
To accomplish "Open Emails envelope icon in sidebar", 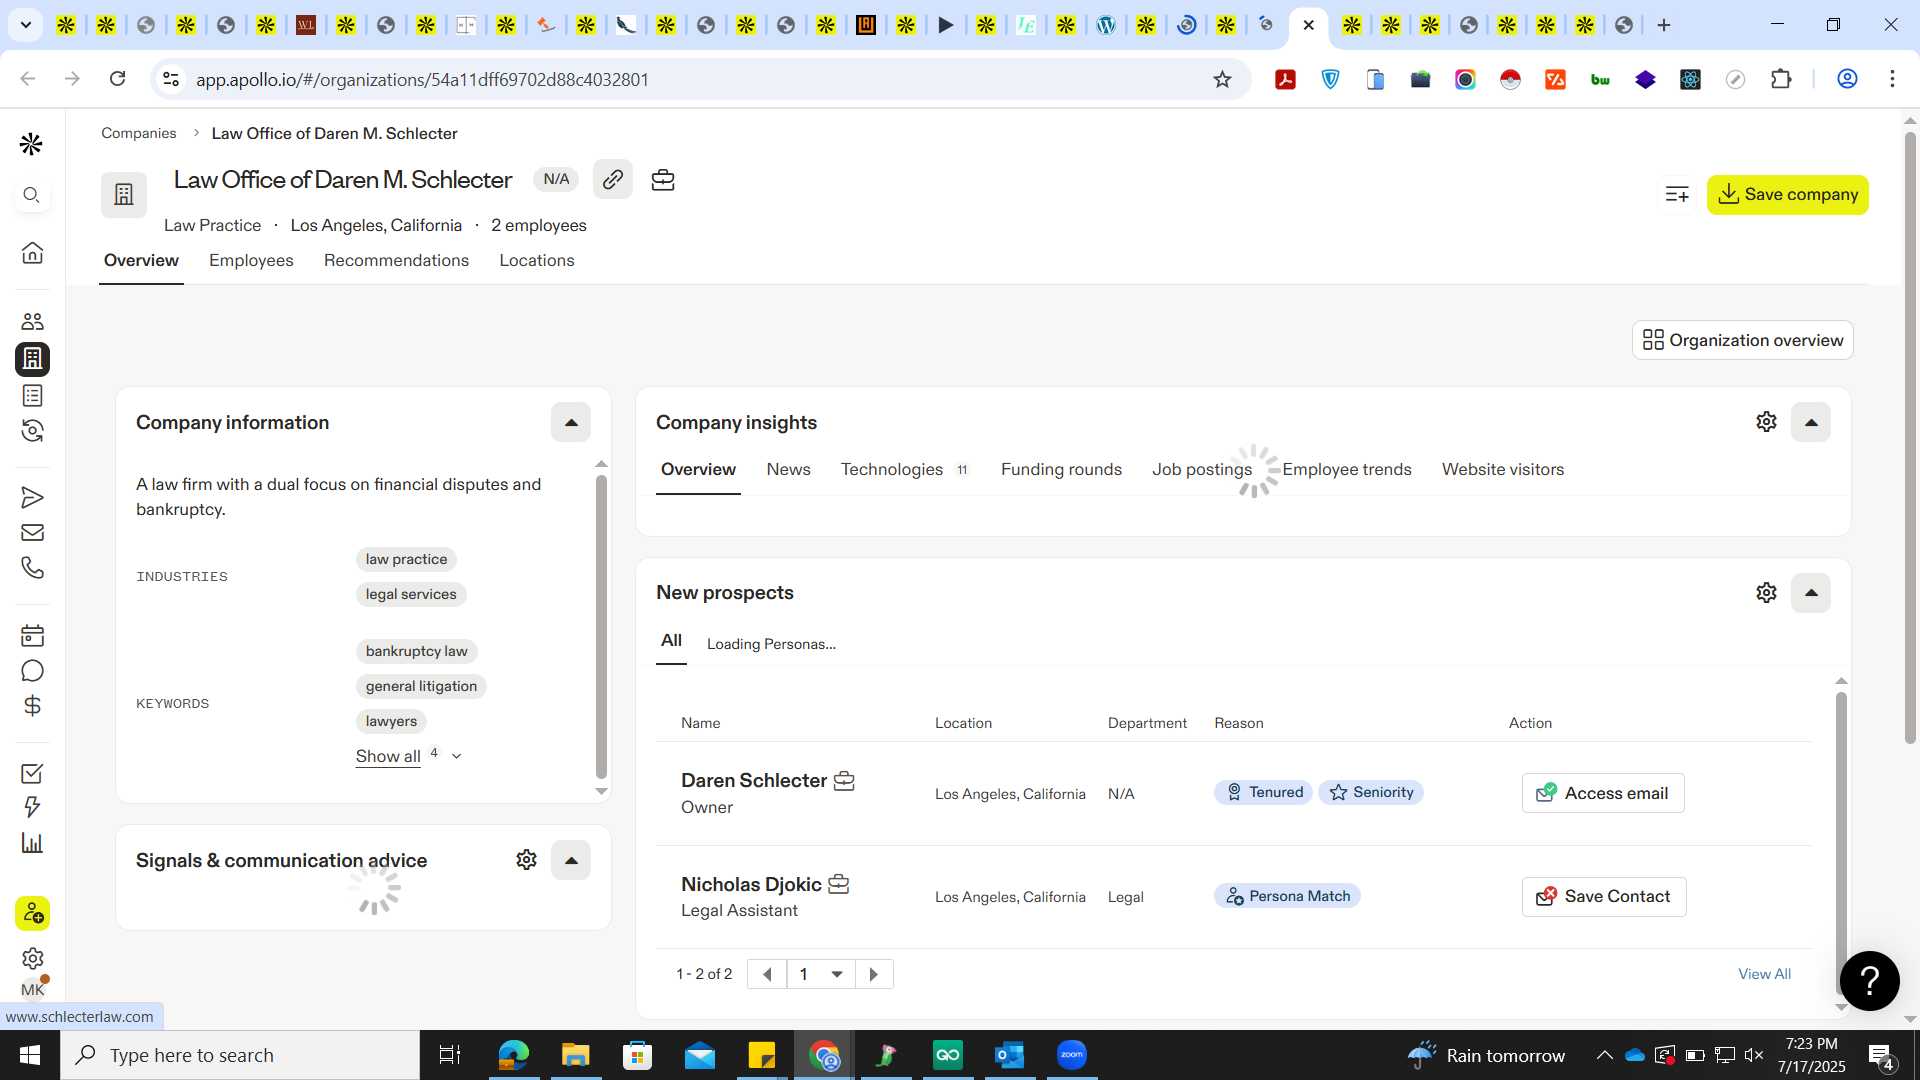I will click(x=32, y=532).
